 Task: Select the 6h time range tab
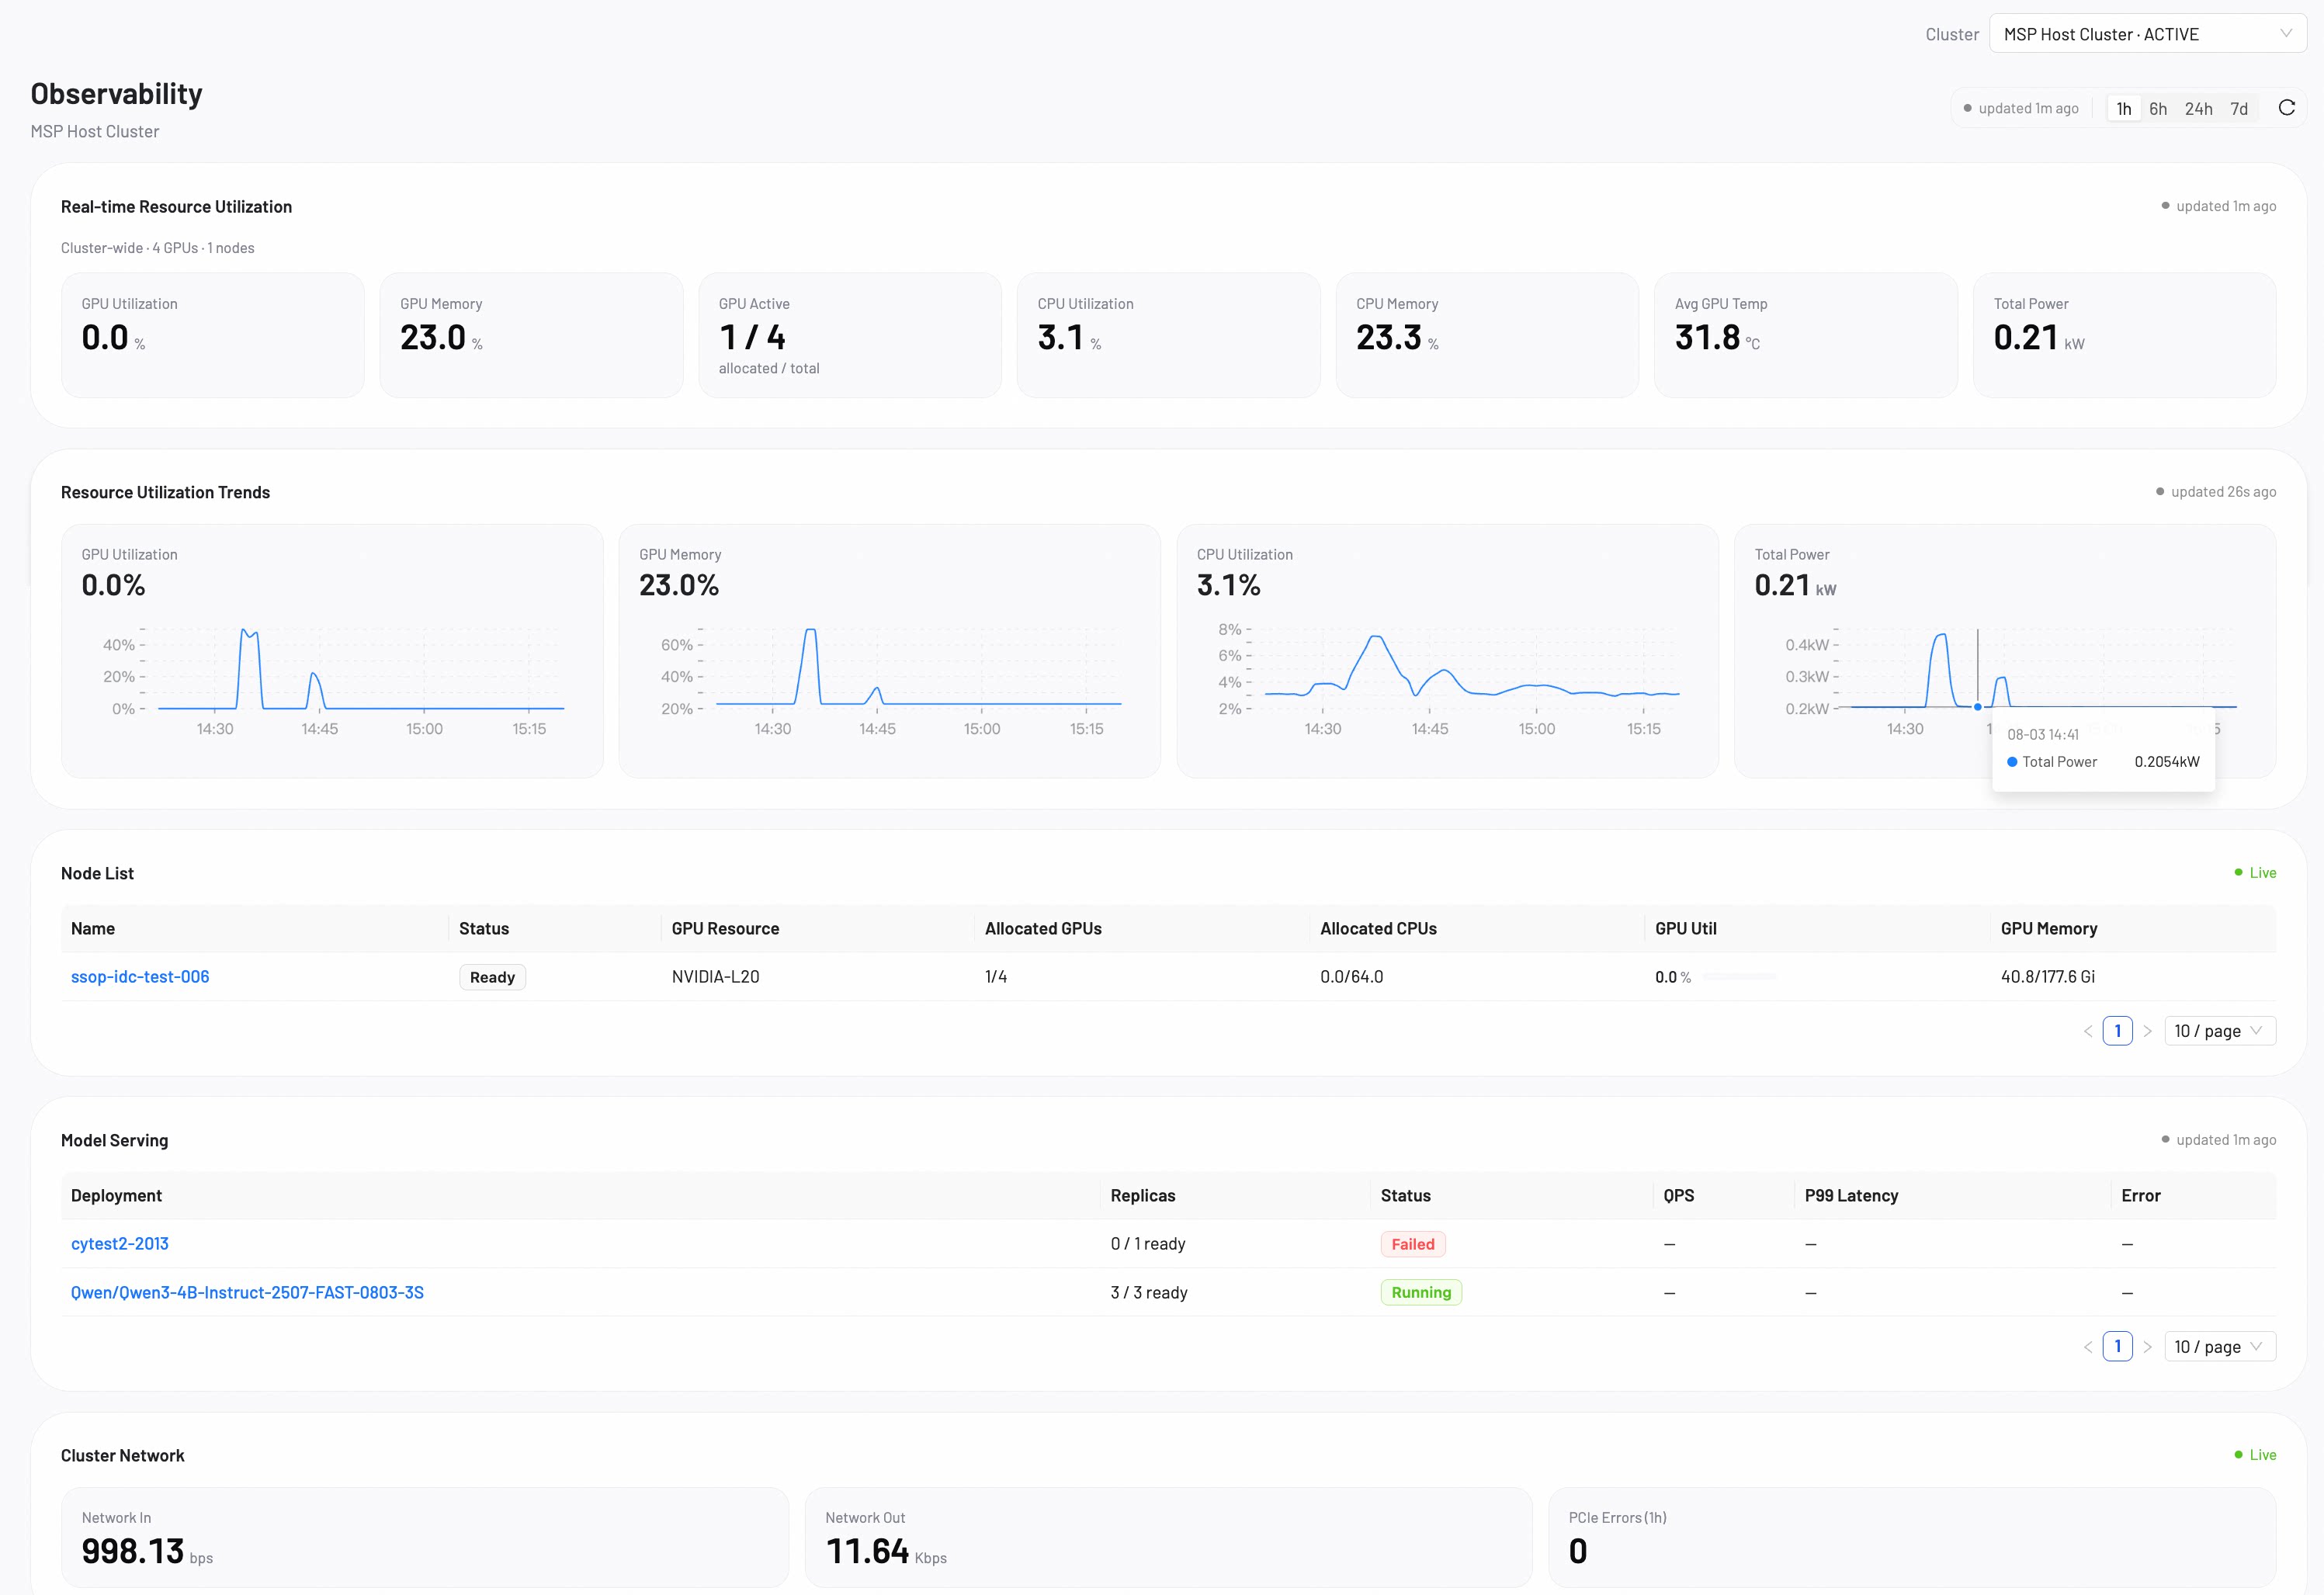2158,109
